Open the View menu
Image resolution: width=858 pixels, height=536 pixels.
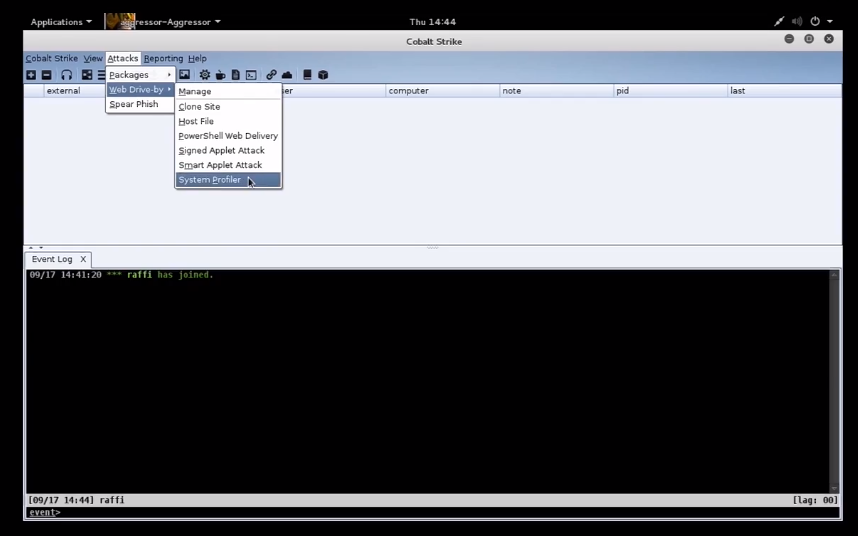[x=92, y=58]
